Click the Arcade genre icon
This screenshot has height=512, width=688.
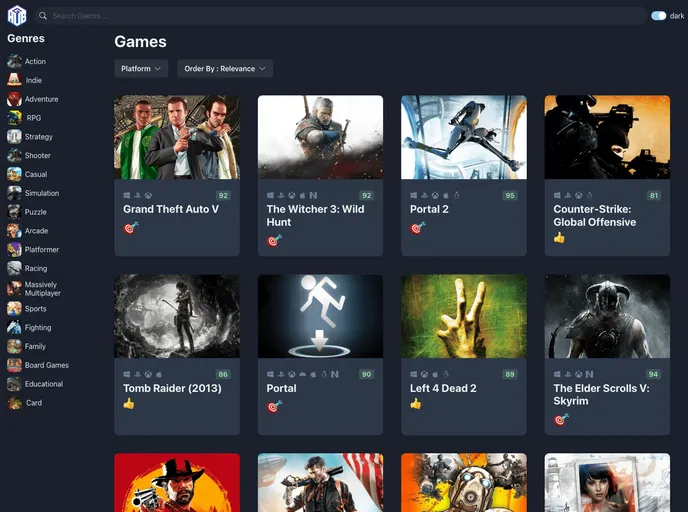pyautogui.click(x=14, y=231)
